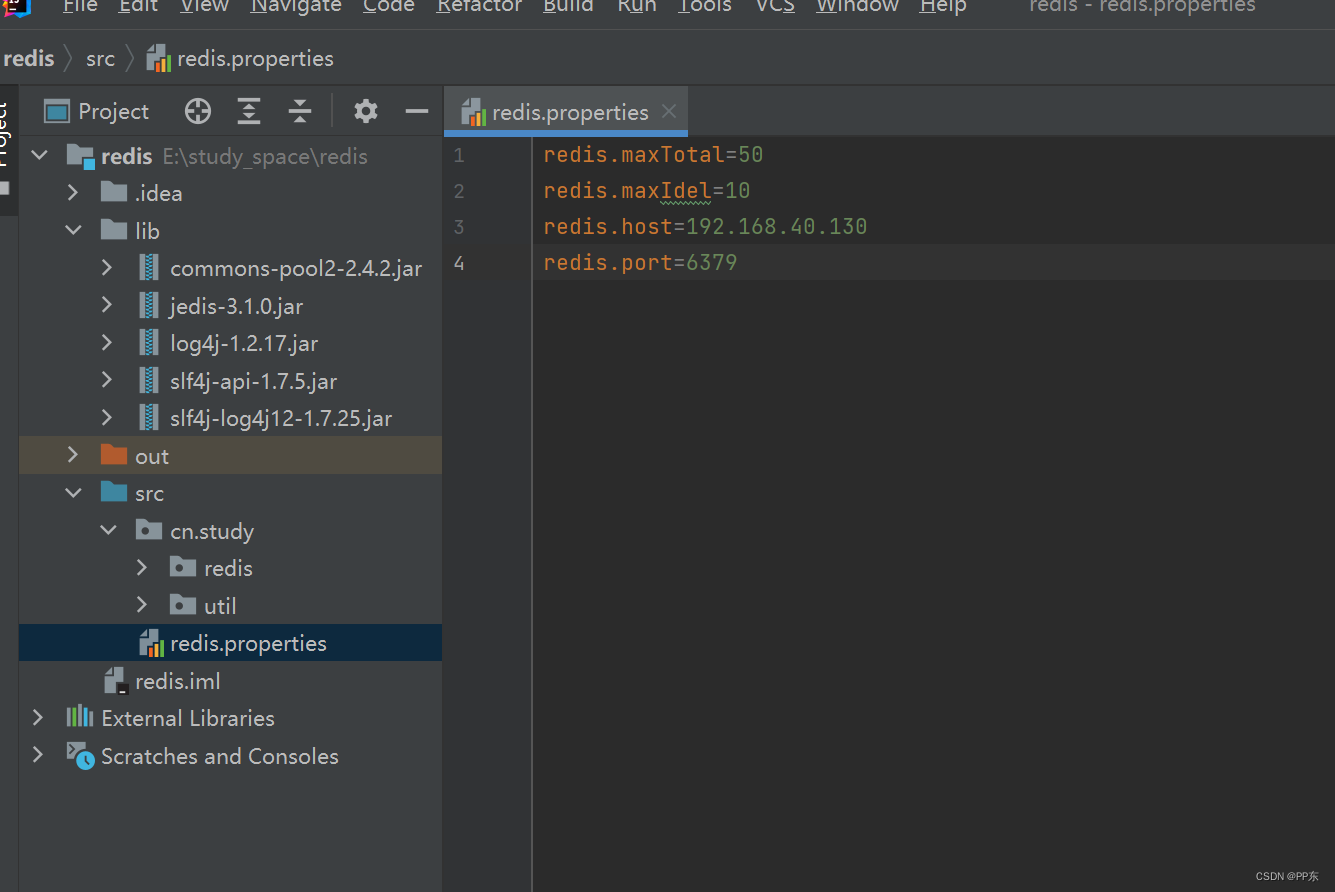Expand jedis-3.1.0.jar node arrow
Screen dimensions: 1335x892
[x=108, y=306]
